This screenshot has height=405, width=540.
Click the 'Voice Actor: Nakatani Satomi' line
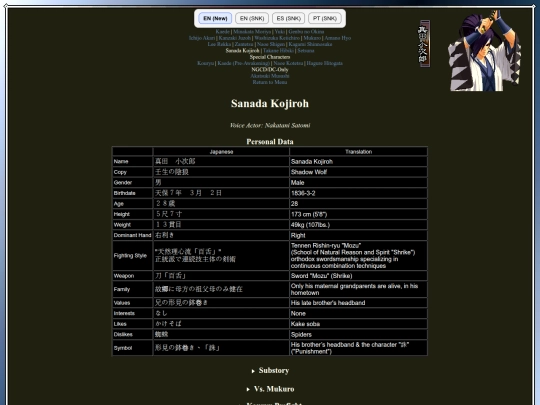click(x=270, y=125)
